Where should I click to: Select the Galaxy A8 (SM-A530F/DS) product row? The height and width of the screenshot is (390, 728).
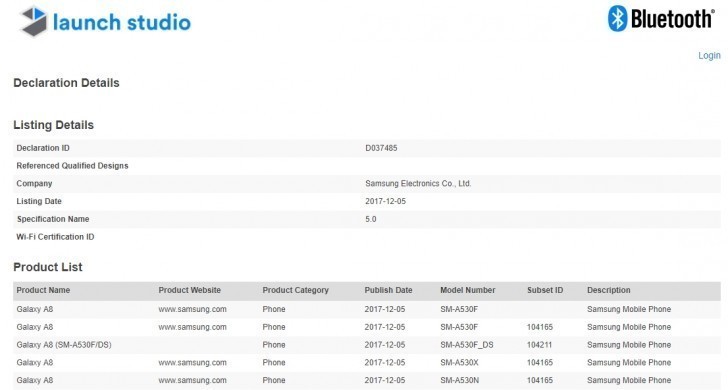[x=367, y=345]
